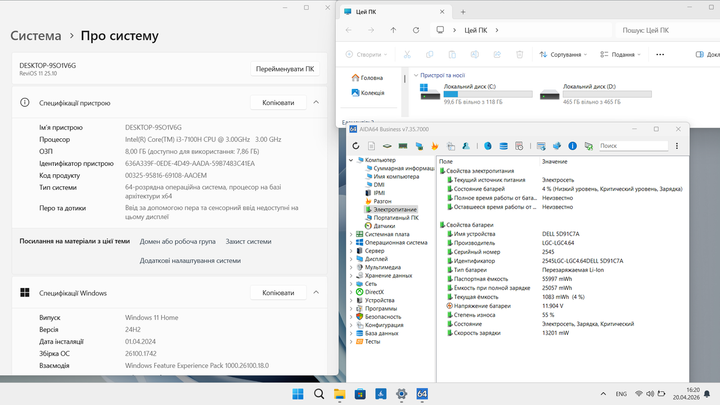
Task: Open AIDA64 three-dot options menu
Action: pos(677,146)
